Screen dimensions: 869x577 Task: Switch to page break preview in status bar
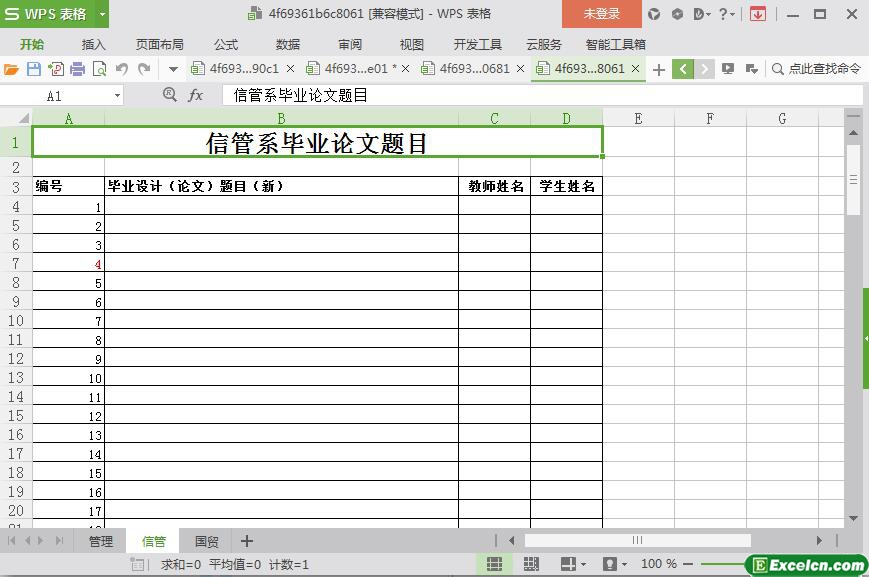point(531,564)
